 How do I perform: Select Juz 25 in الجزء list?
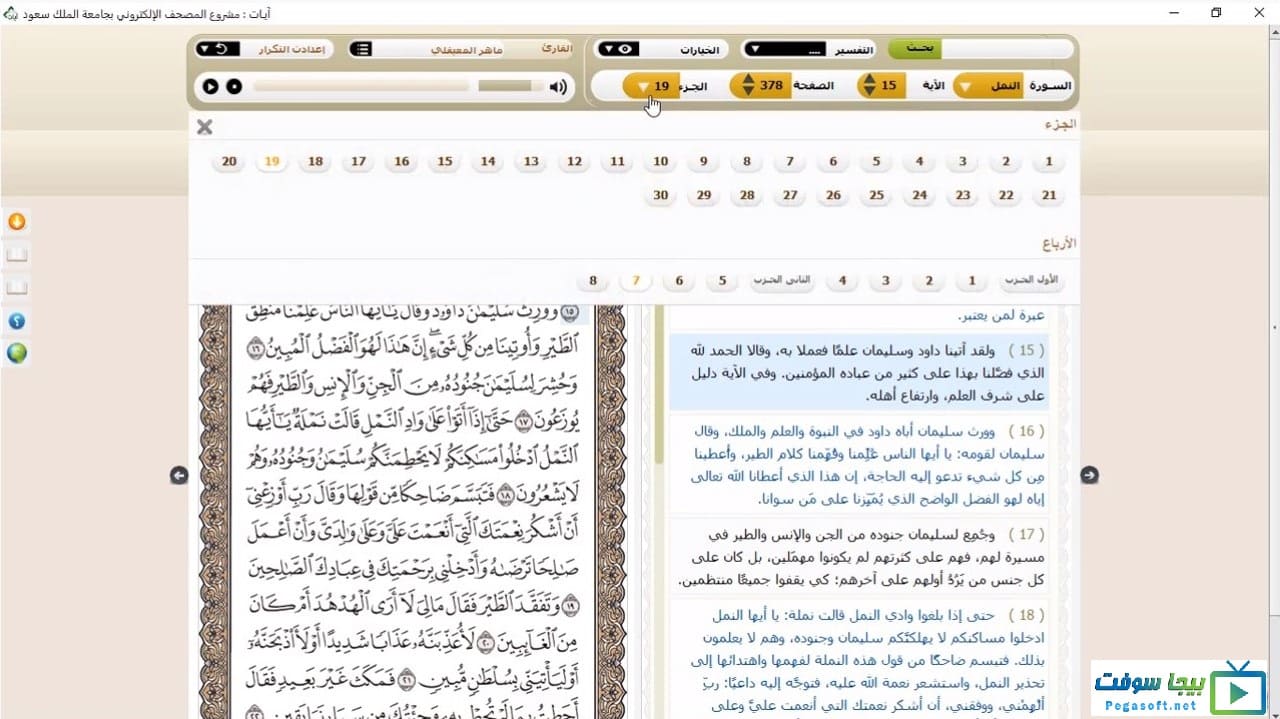coord(876,195)
